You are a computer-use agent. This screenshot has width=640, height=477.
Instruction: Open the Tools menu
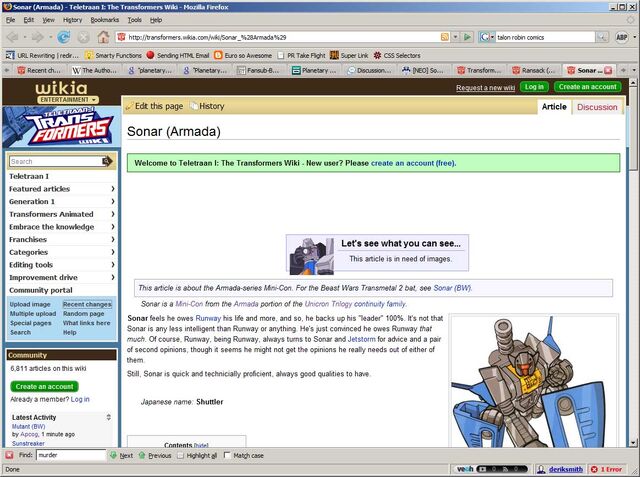pos(134,20)
